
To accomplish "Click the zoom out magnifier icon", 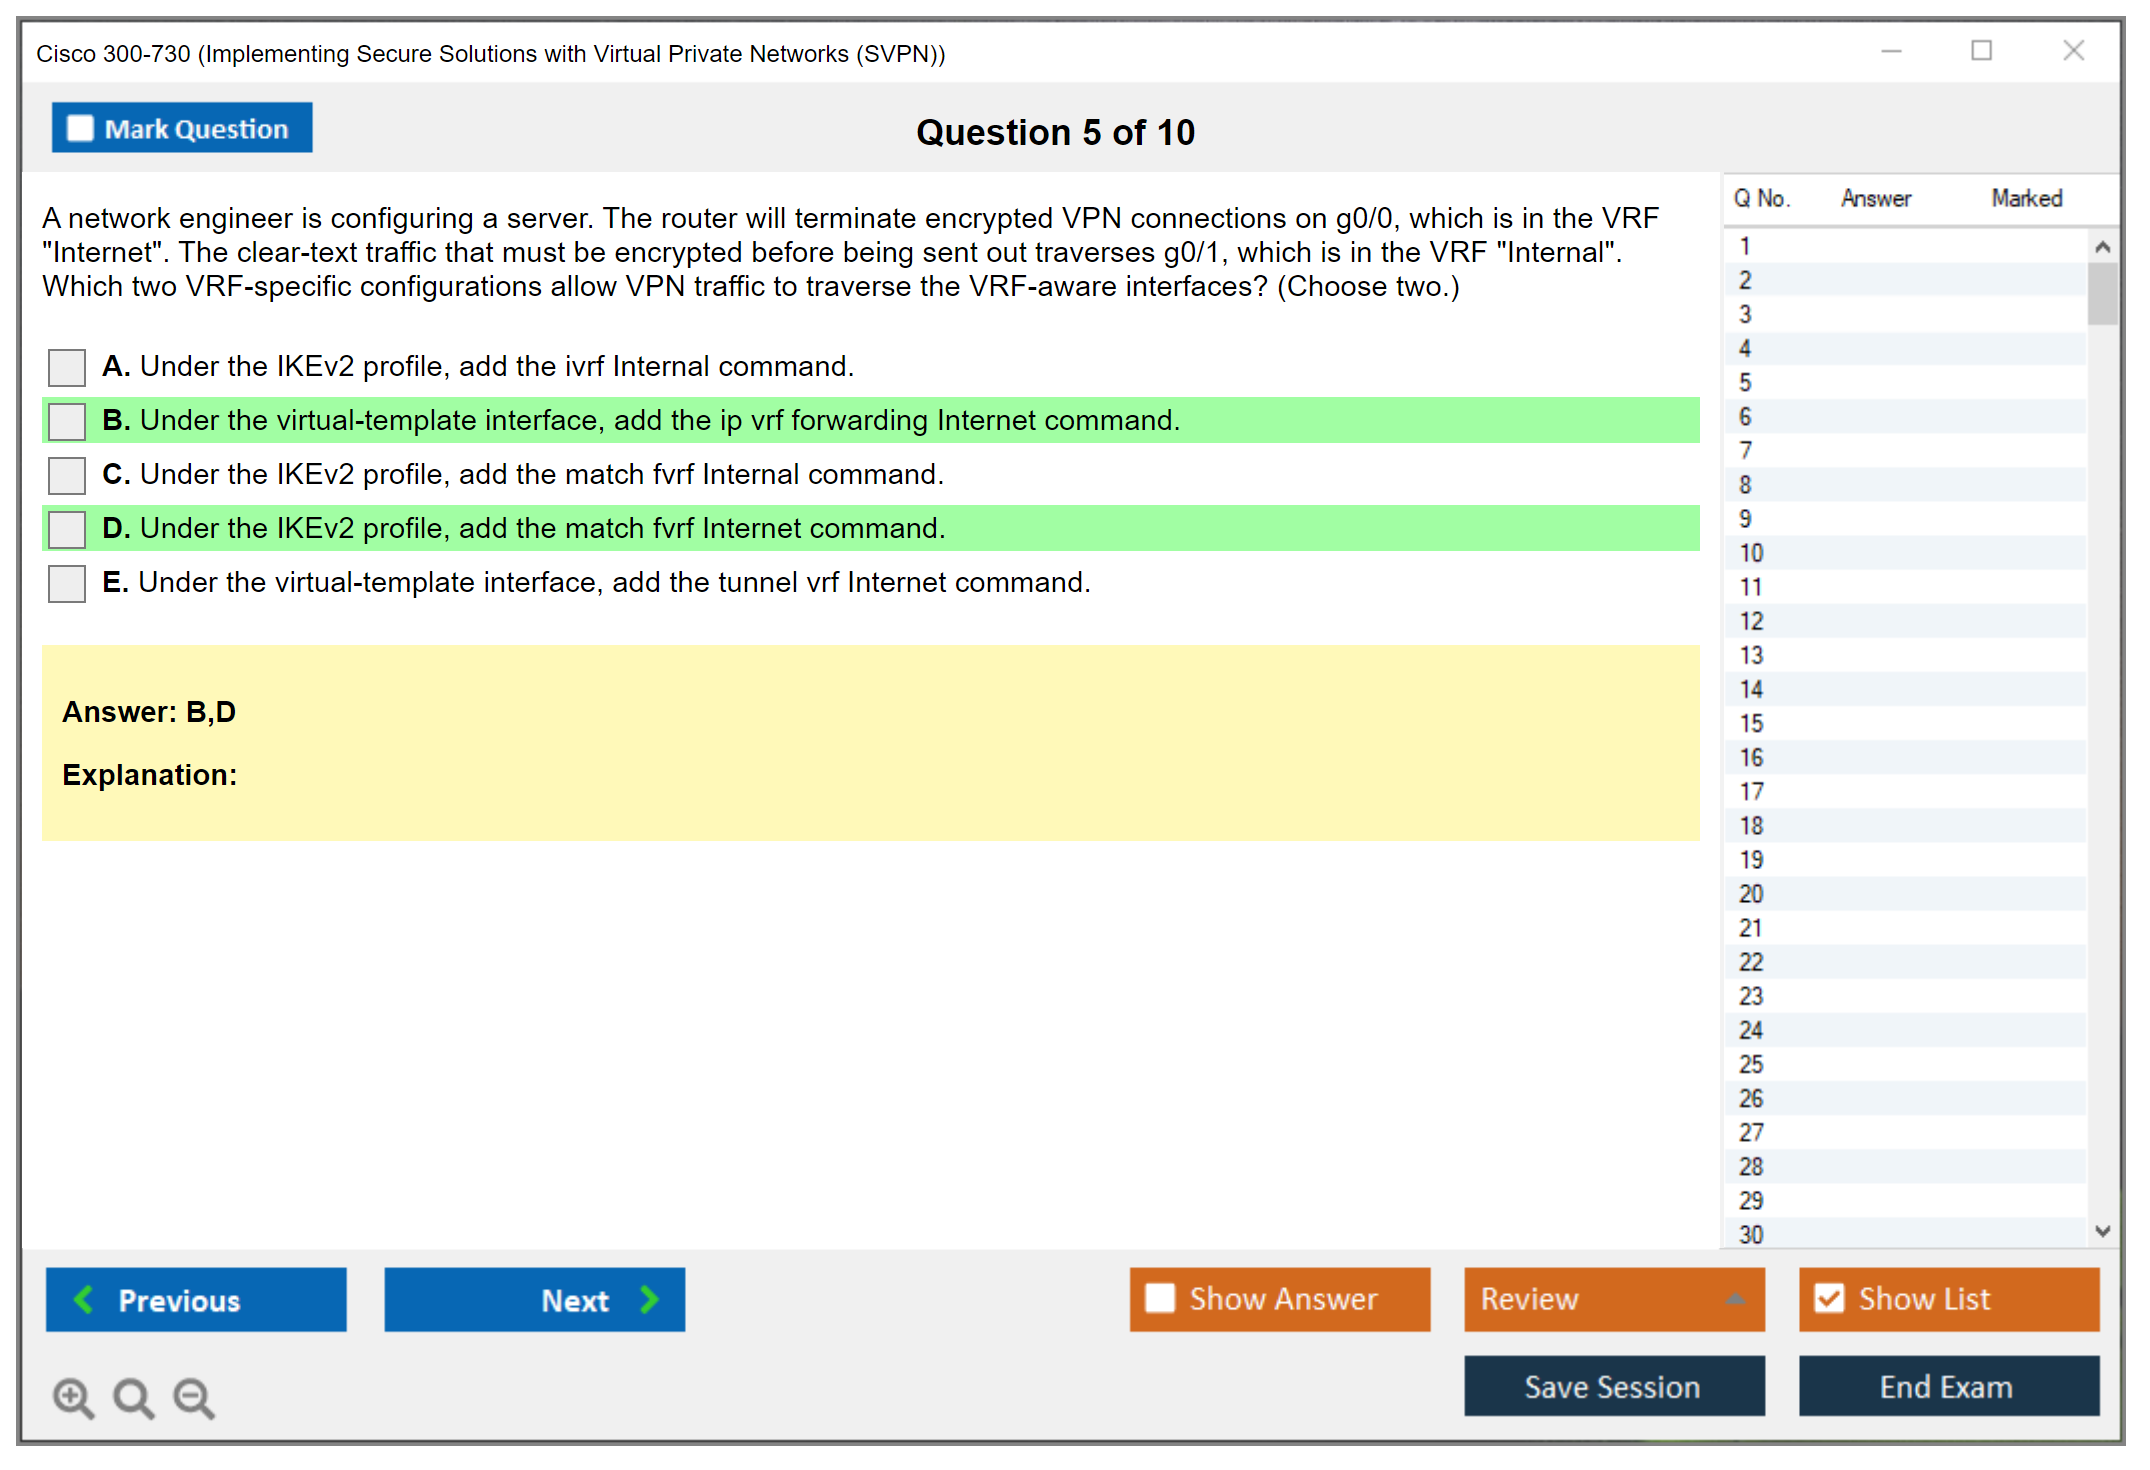I will point(194,1398).
